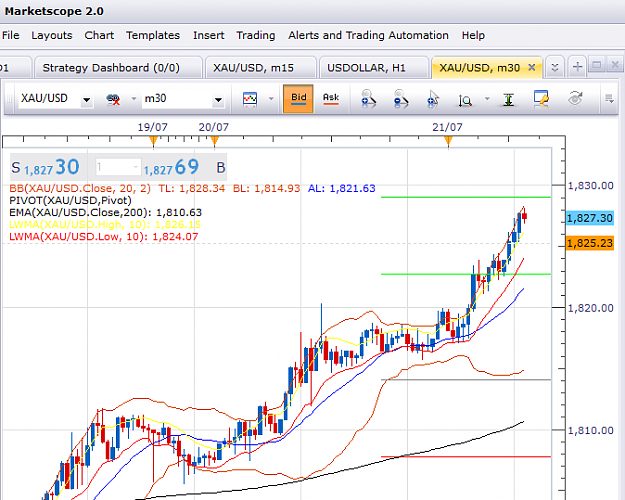Open the Help menu
Viewport: 625px width, 500px height.
pyautogui.click(x=473, y=35)
